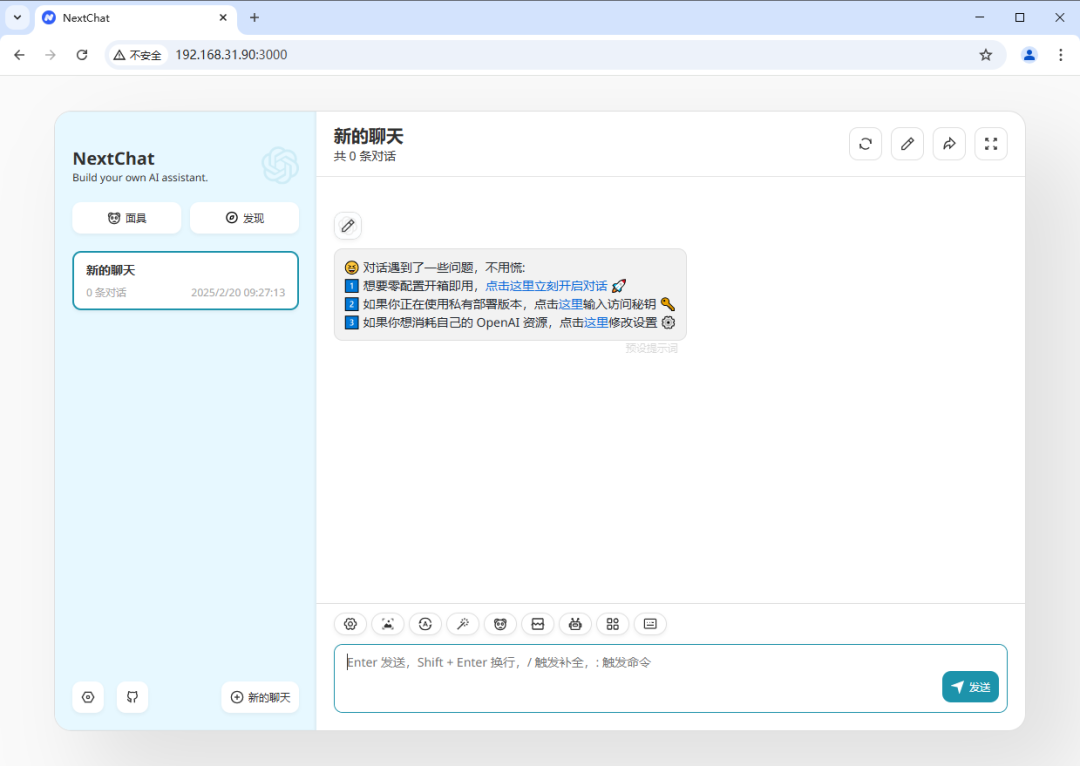Screen dimensions: 1080x766
Task: Open a new browser tab
Action: 254,18
